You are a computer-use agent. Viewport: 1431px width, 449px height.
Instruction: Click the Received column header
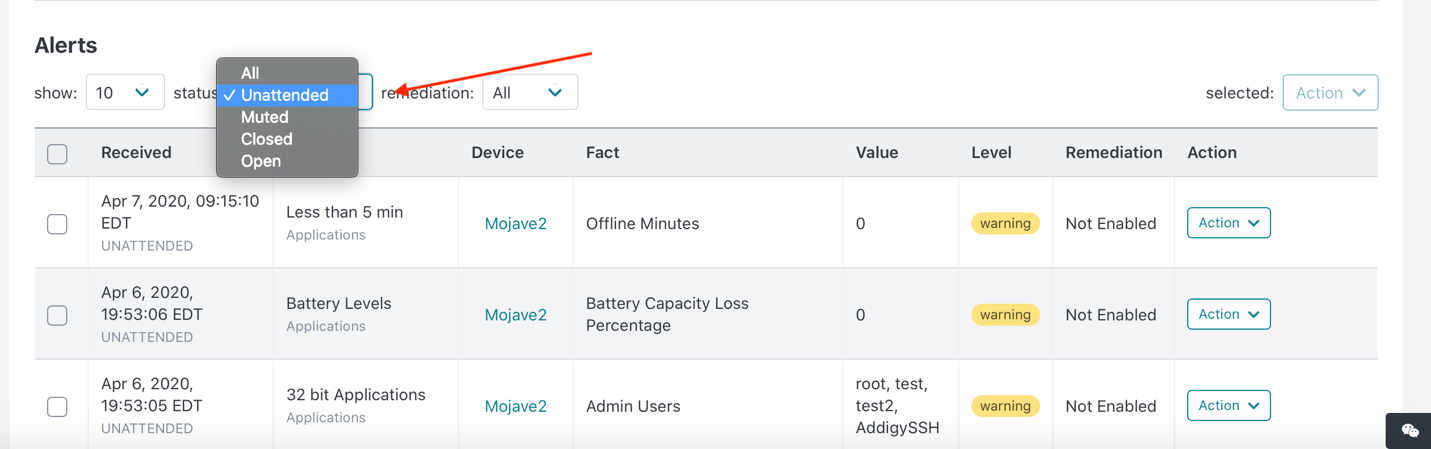click(x=136, y=153)
